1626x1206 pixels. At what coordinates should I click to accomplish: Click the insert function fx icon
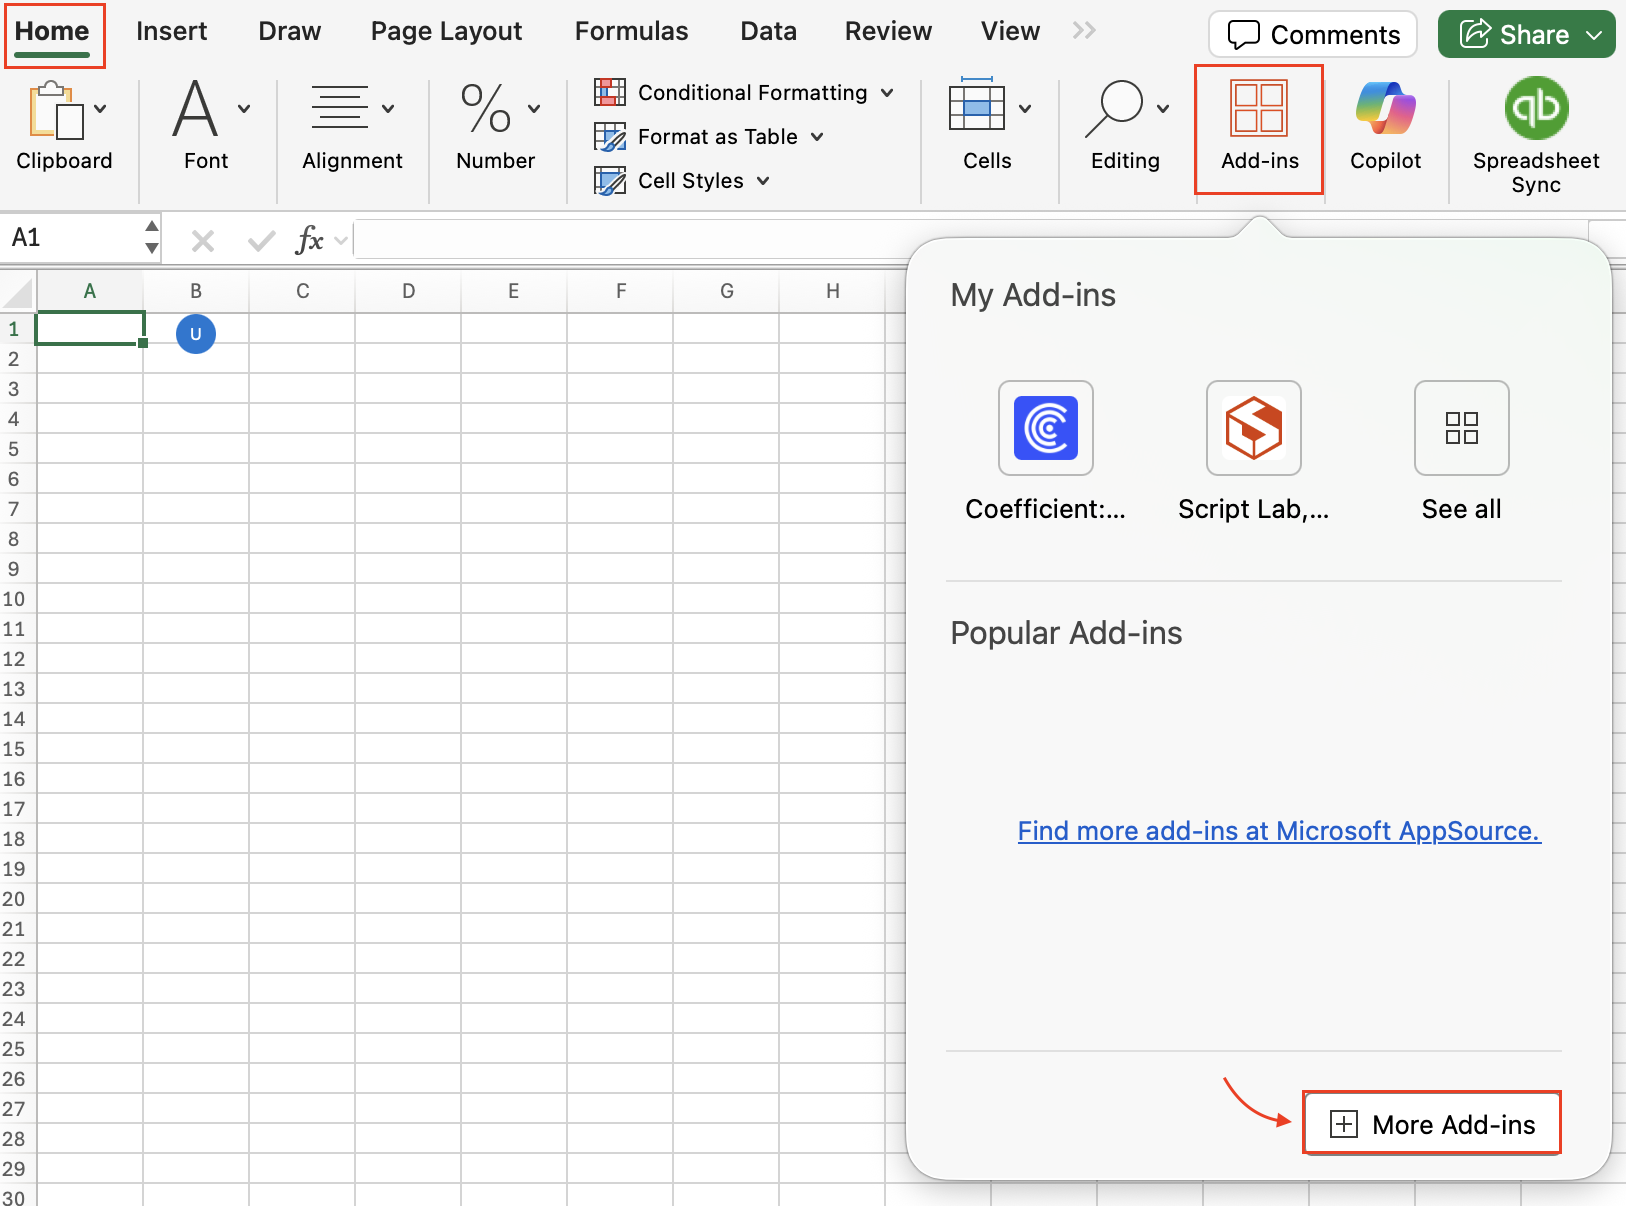pyautogui.click(x=309, y=240)
